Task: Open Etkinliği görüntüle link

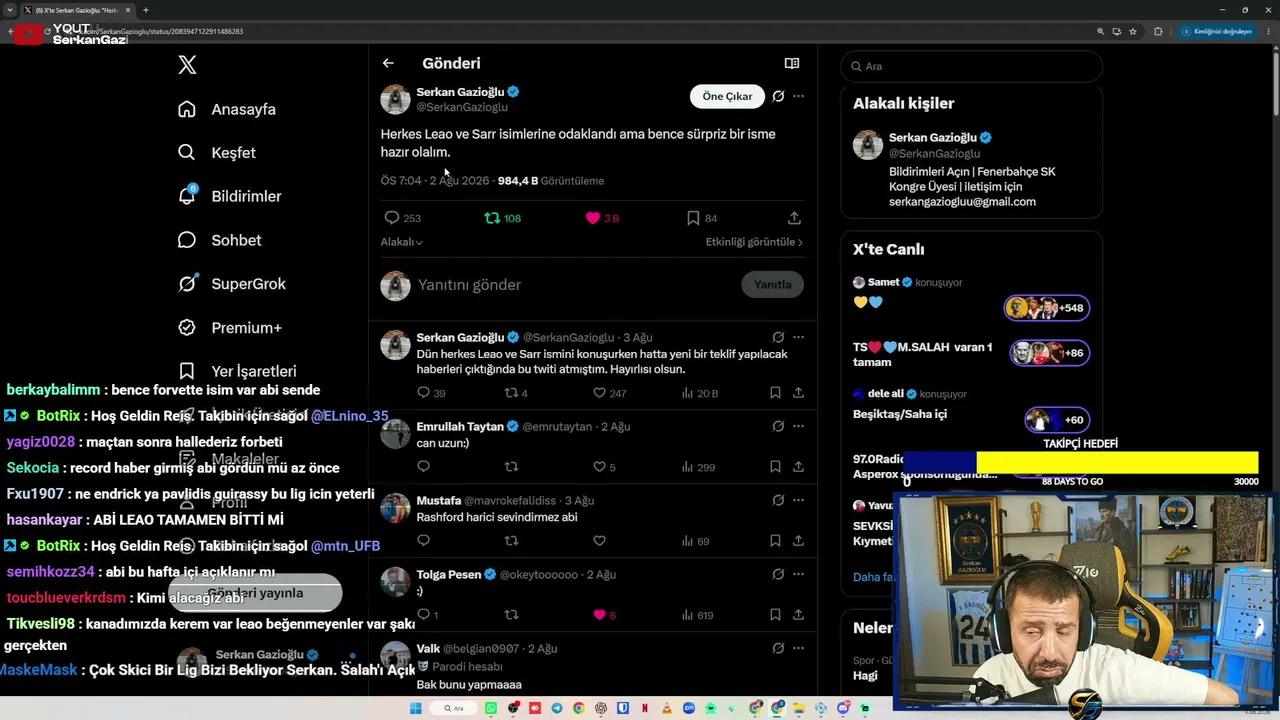Action: pyautogui.click(x=754, y=242)
